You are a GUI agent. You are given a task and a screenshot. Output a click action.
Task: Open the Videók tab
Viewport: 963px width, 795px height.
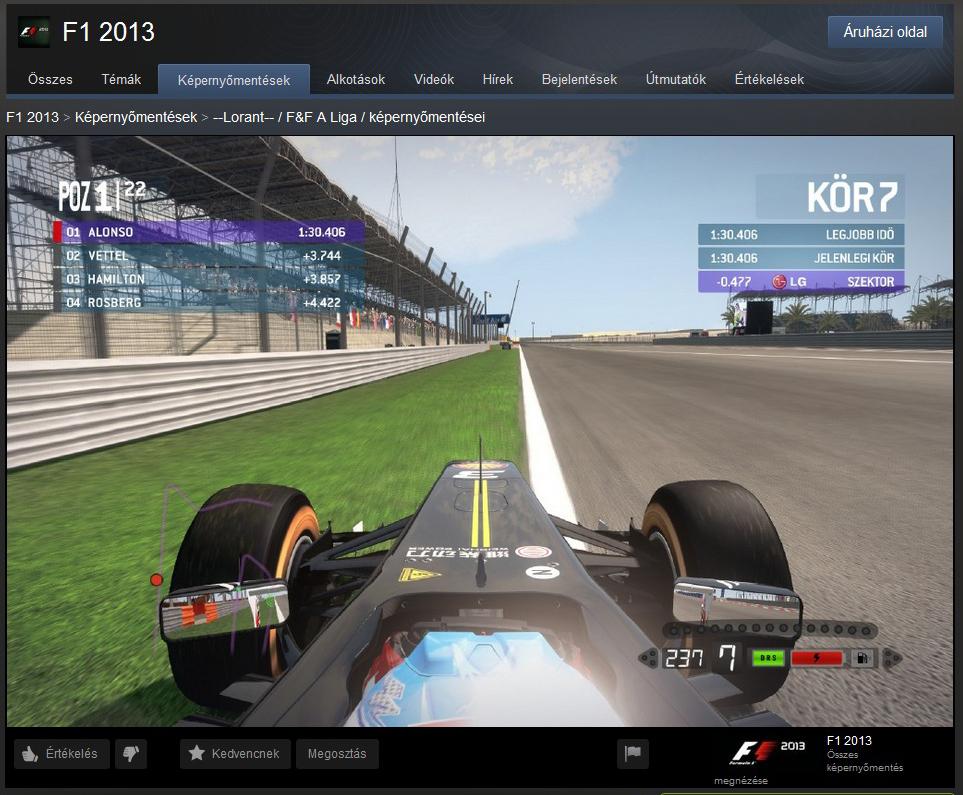[434, 79]
